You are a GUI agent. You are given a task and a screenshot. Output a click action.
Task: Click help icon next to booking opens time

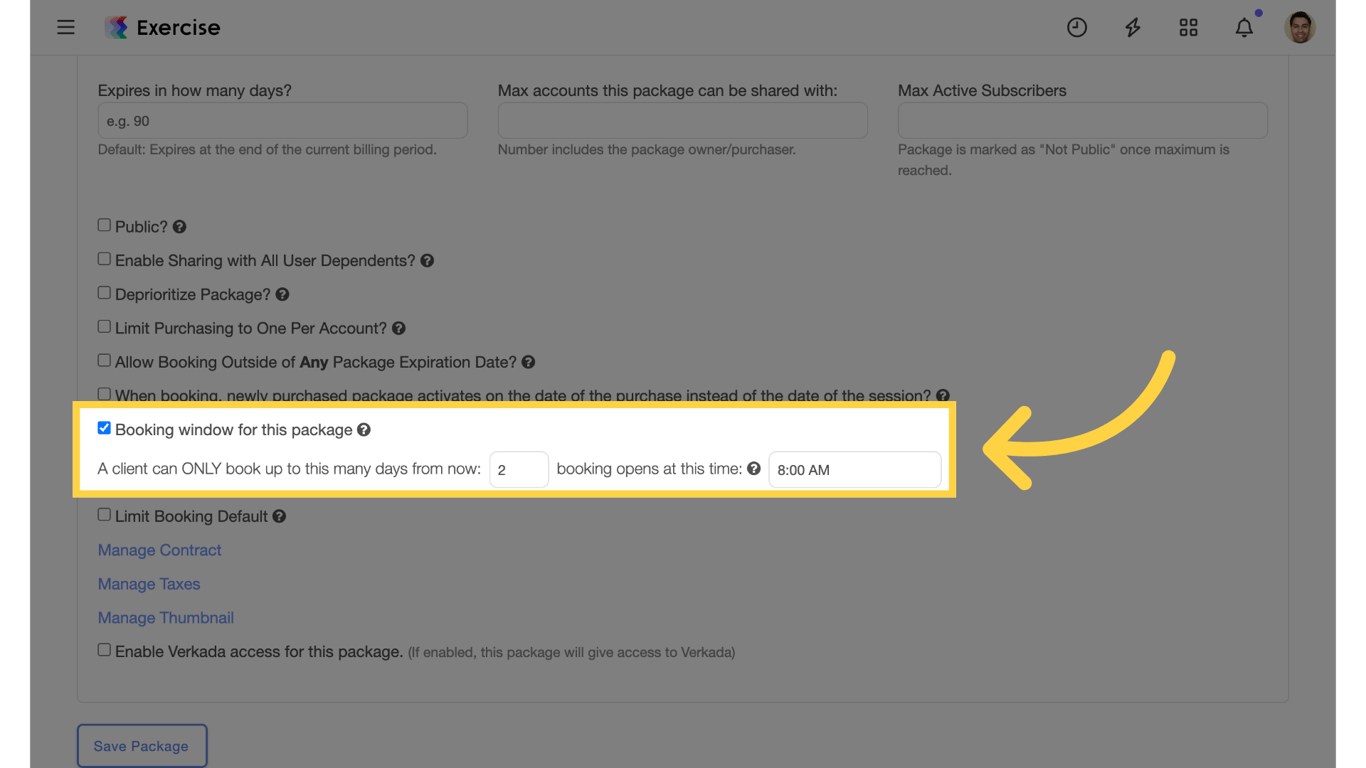[753, 468]
